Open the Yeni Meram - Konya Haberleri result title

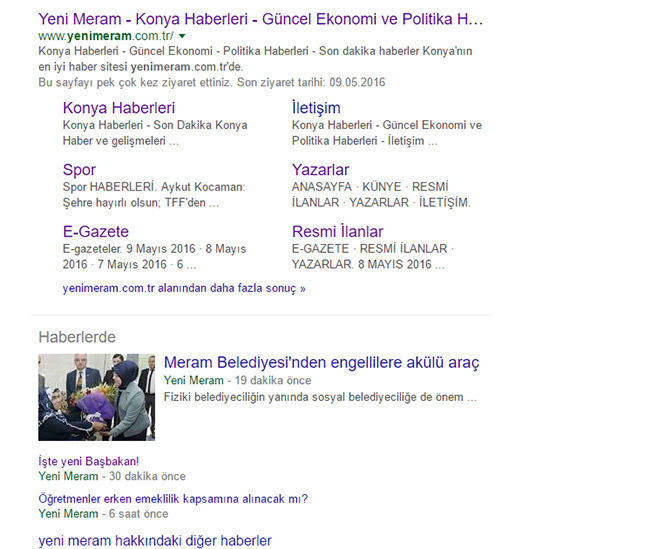pyautogui.click(x=261, y=19)
